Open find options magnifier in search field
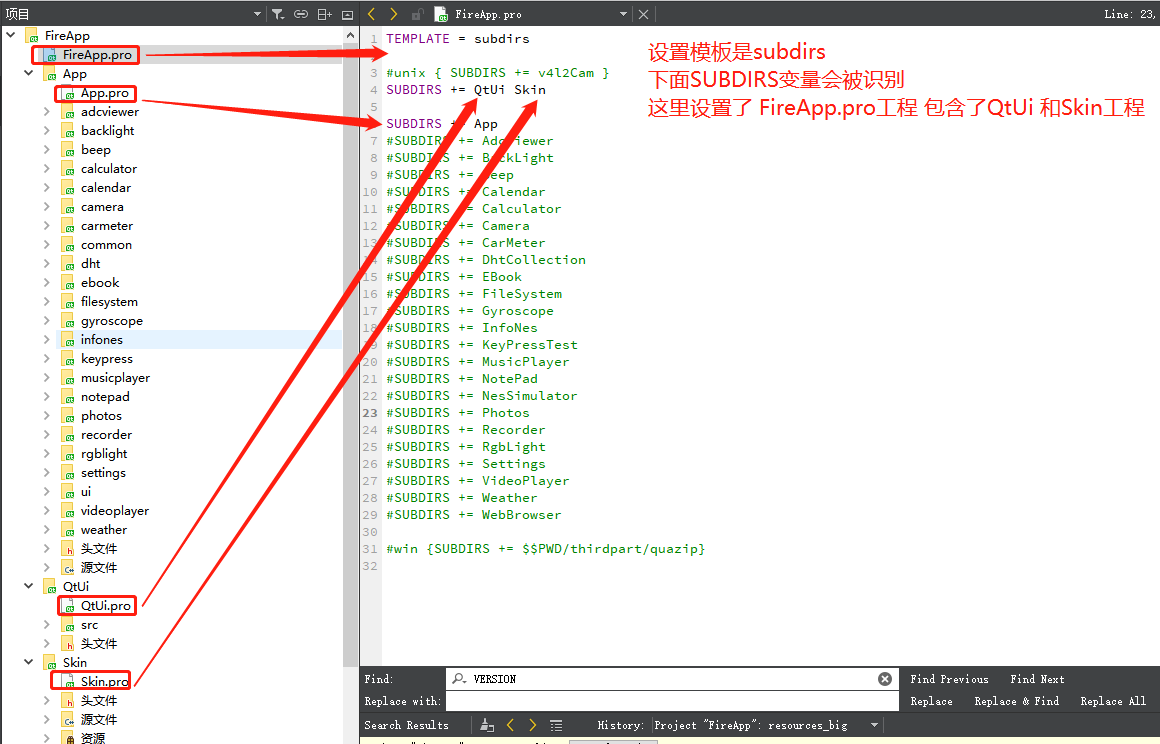The width and height of the screenshot is (1160, 744). (x=459, y=679)
